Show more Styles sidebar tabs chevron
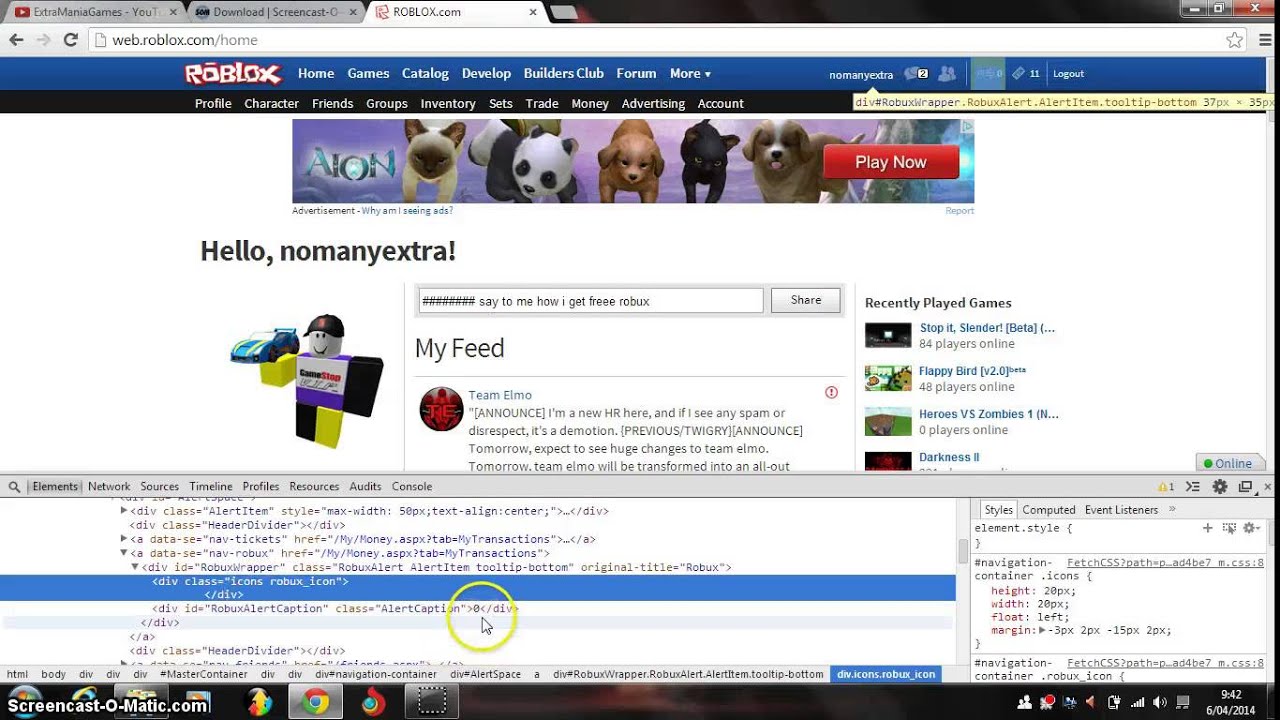 [1172, 509]
